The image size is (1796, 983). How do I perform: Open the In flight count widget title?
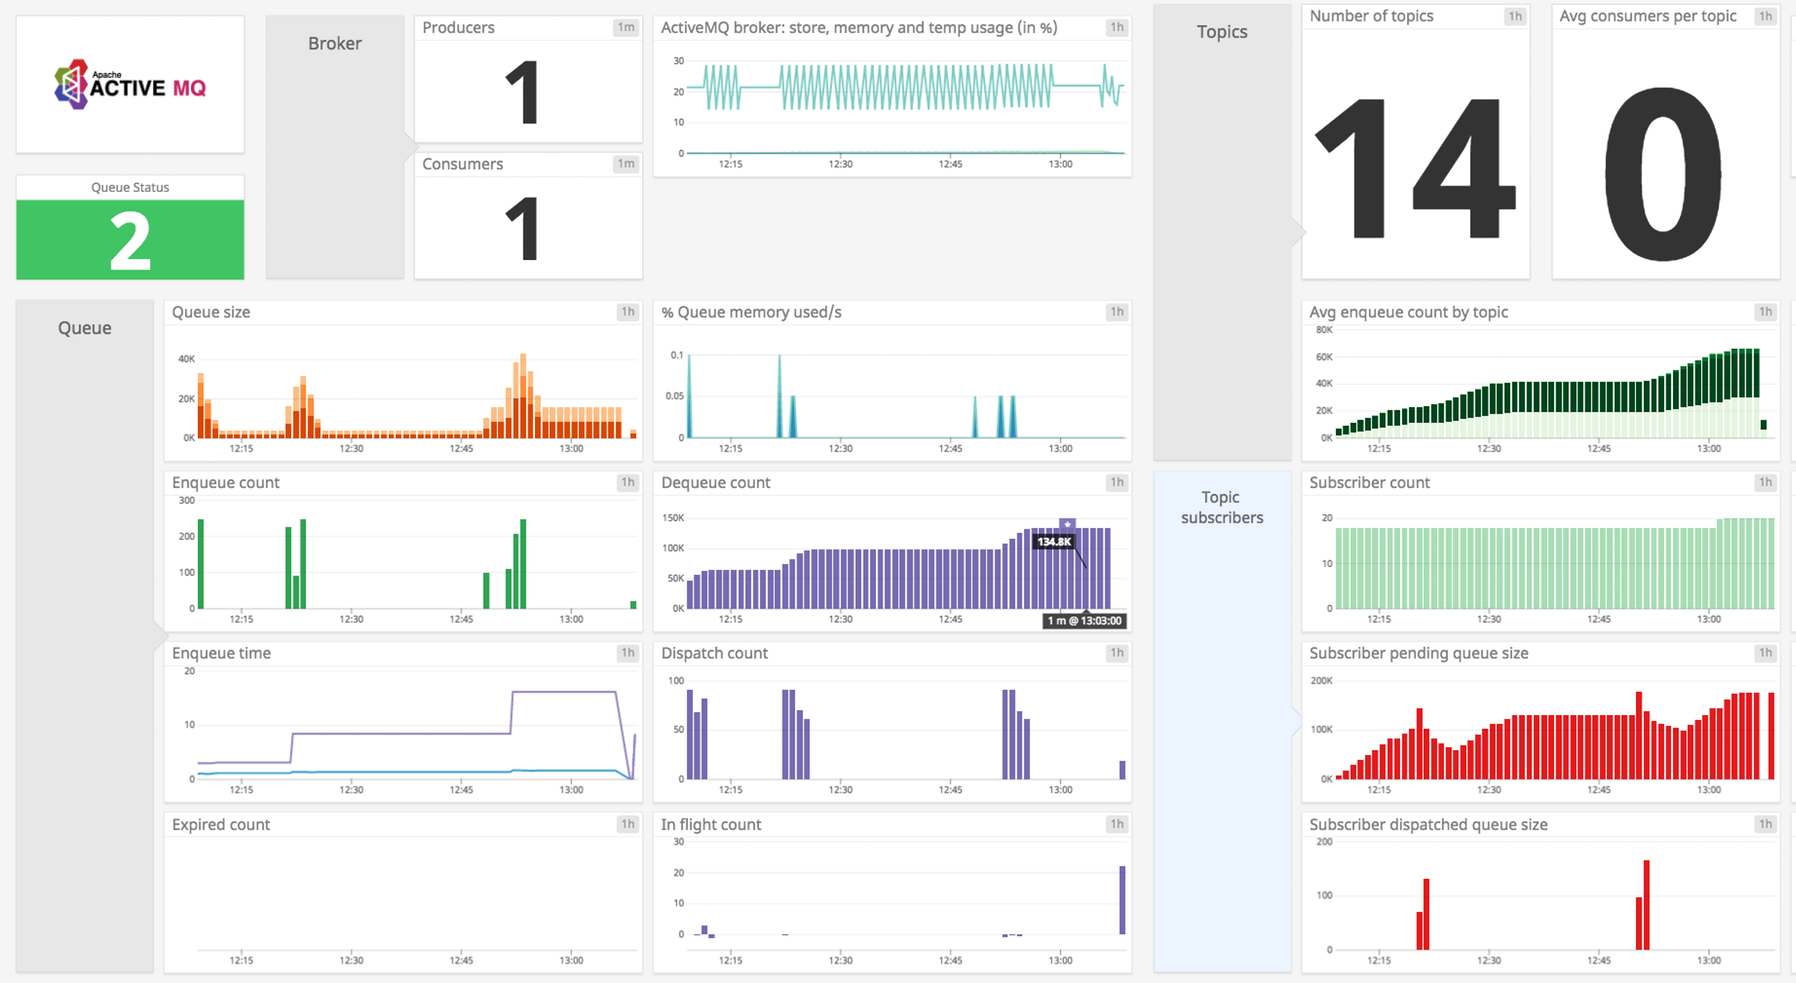[x=711, y=824]
